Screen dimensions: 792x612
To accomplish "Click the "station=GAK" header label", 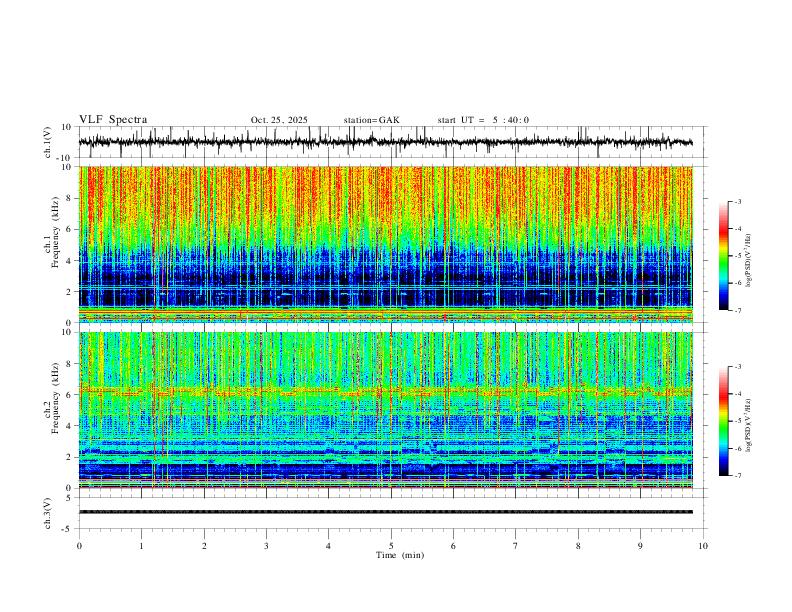I will point(371,120).
